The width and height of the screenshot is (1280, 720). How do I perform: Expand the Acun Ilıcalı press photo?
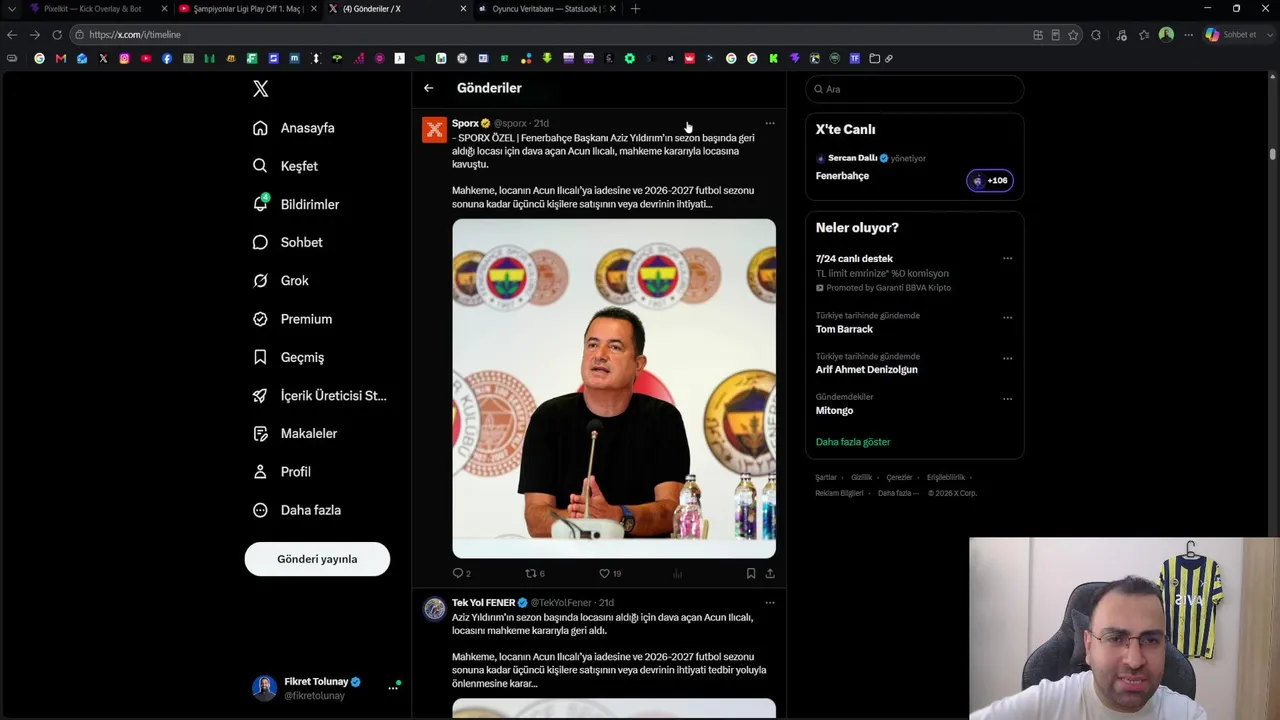click(614, 388)
